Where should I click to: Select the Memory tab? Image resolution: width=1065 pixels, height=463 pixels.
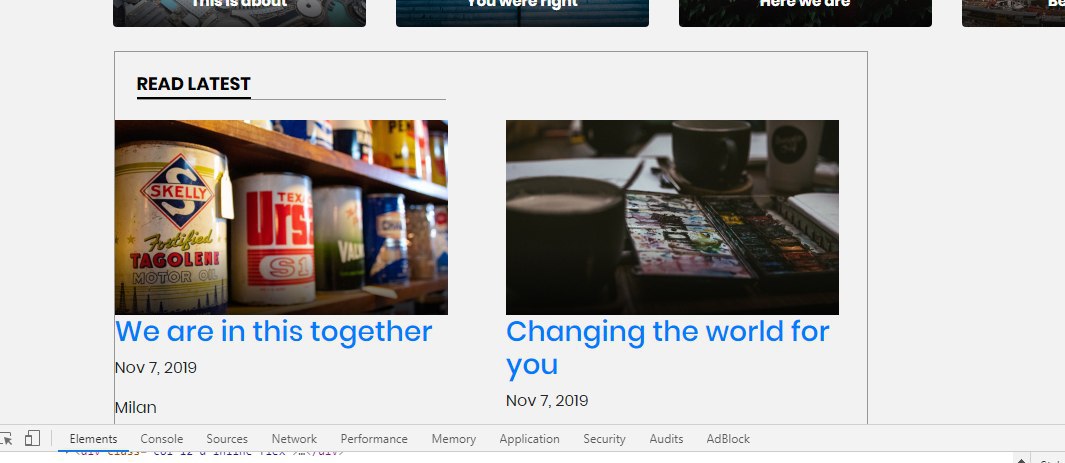(x=453, y=439)
